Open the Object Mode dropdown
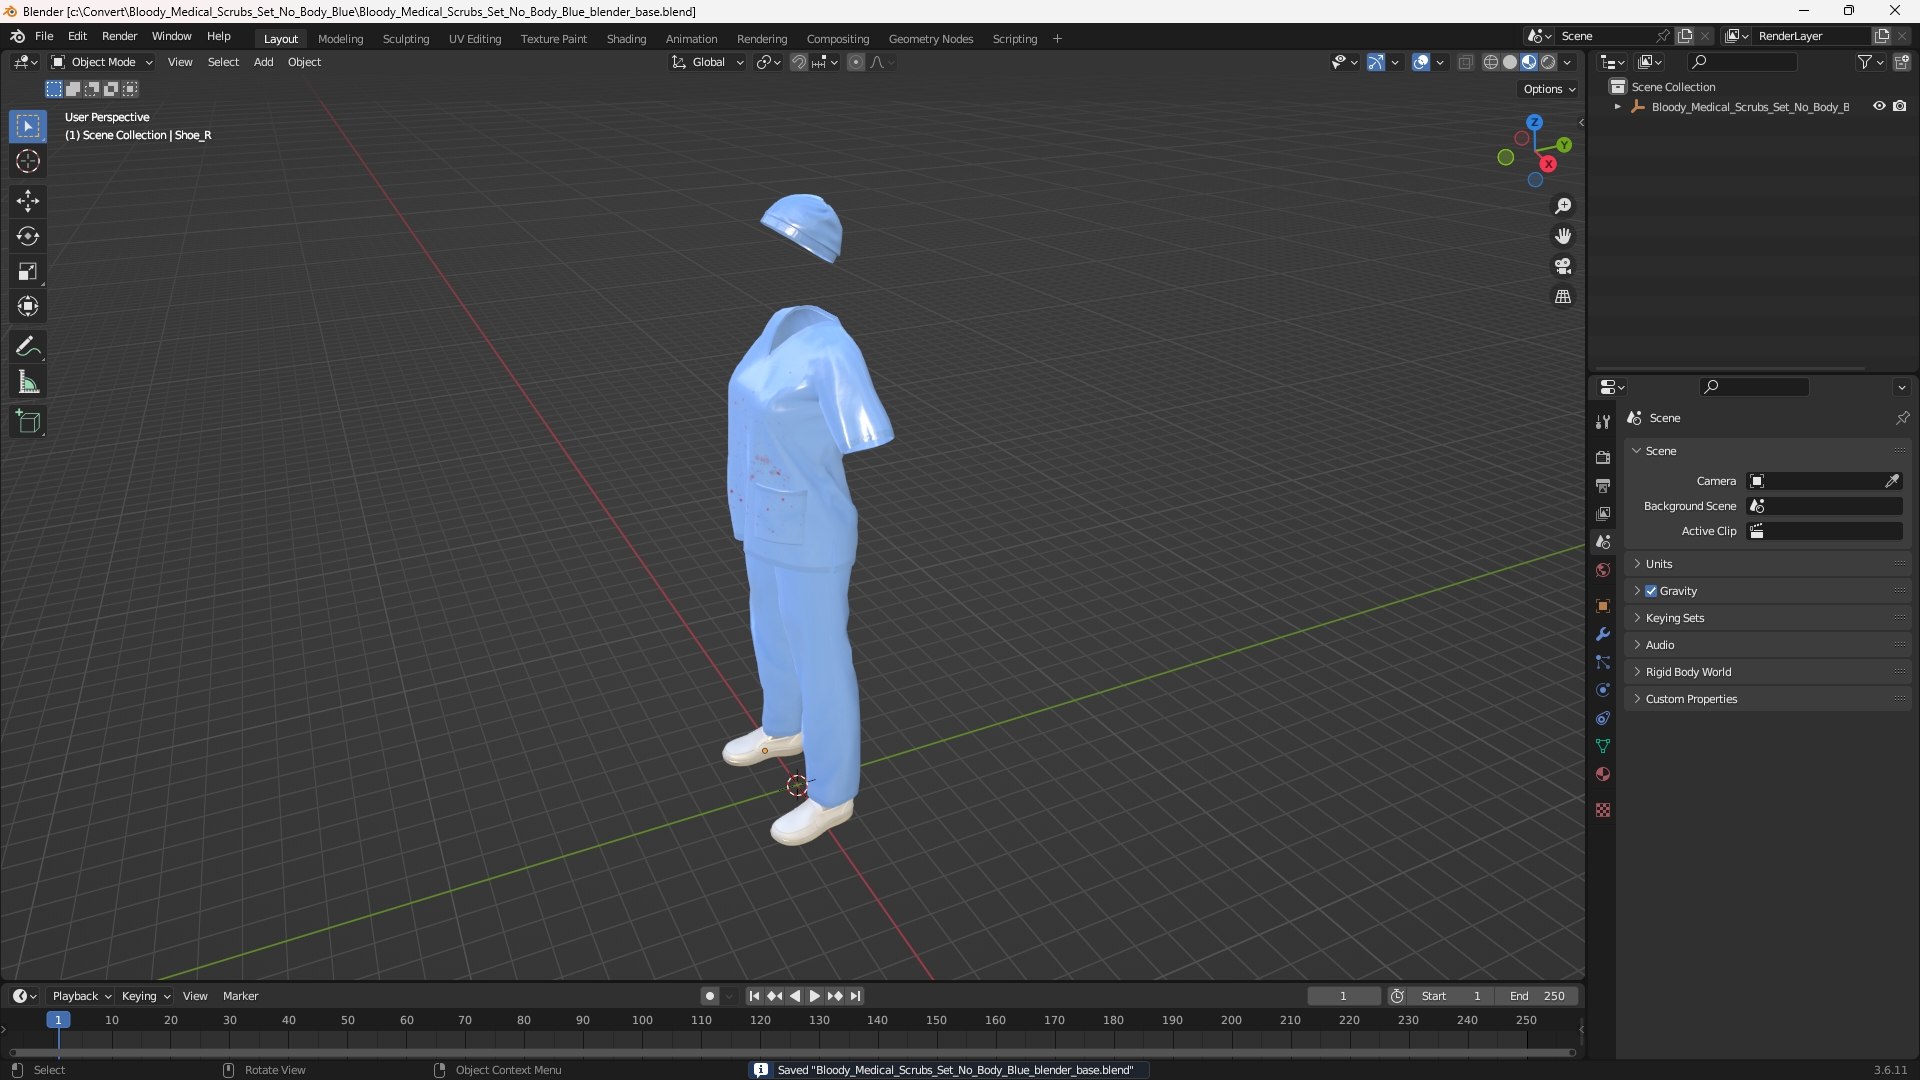This screenshot has height=1080, width=1920. tap(102, 62)
